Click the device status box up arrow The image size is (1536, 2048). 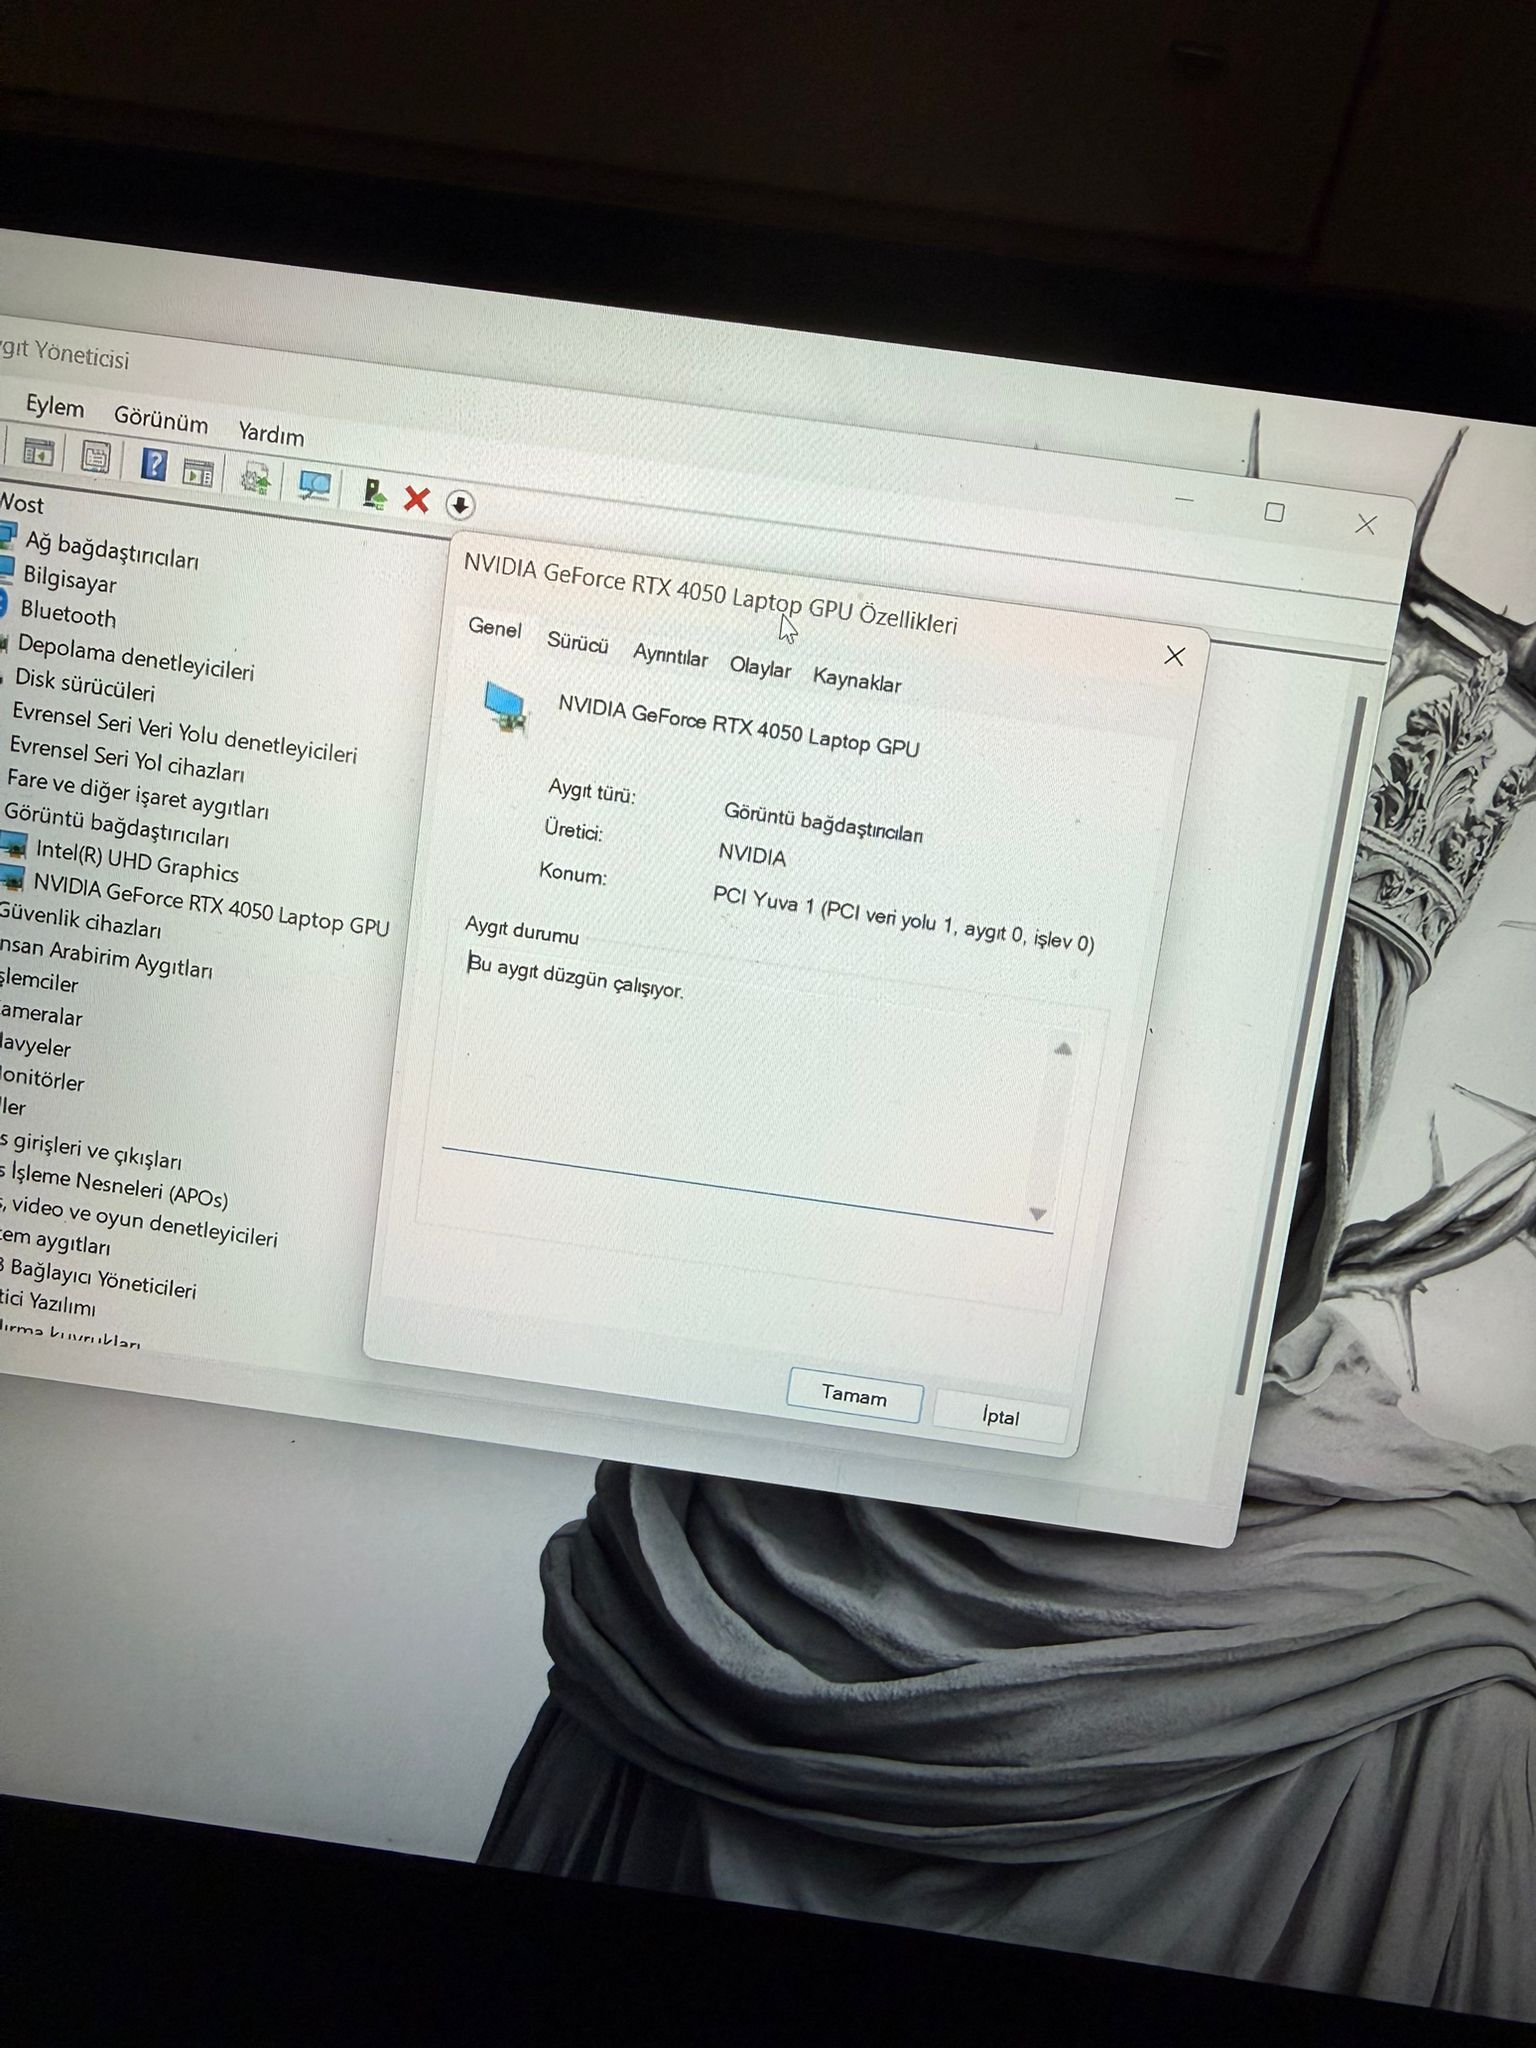(x=1063, y=1049)
